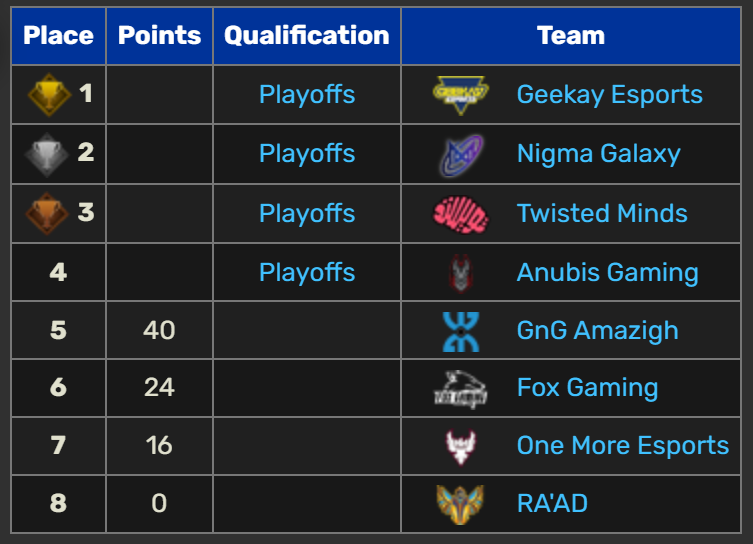The width and height of the screenshot is (753, 544).
Task: Open the GnG Amazigh team link
Action: tap(597, 331)
